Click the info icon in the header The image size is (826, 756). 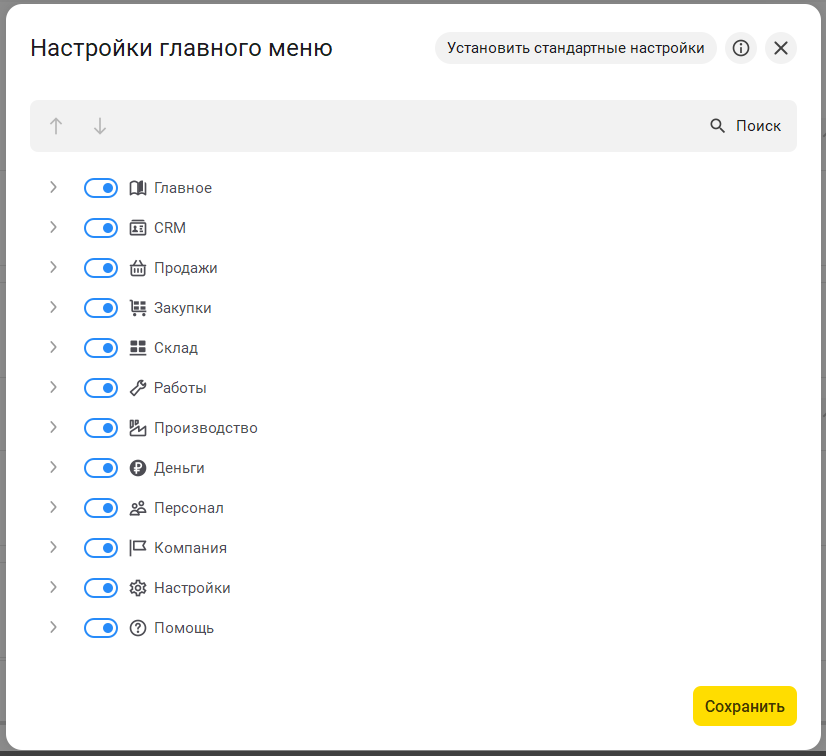(x=741, y=48)
